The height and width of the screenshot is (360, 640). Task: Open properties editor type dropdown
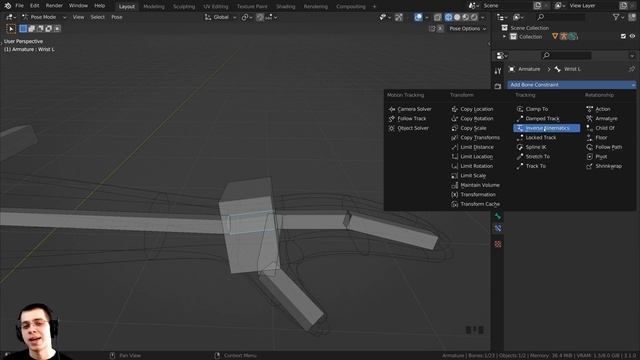[x=502, y=56]
